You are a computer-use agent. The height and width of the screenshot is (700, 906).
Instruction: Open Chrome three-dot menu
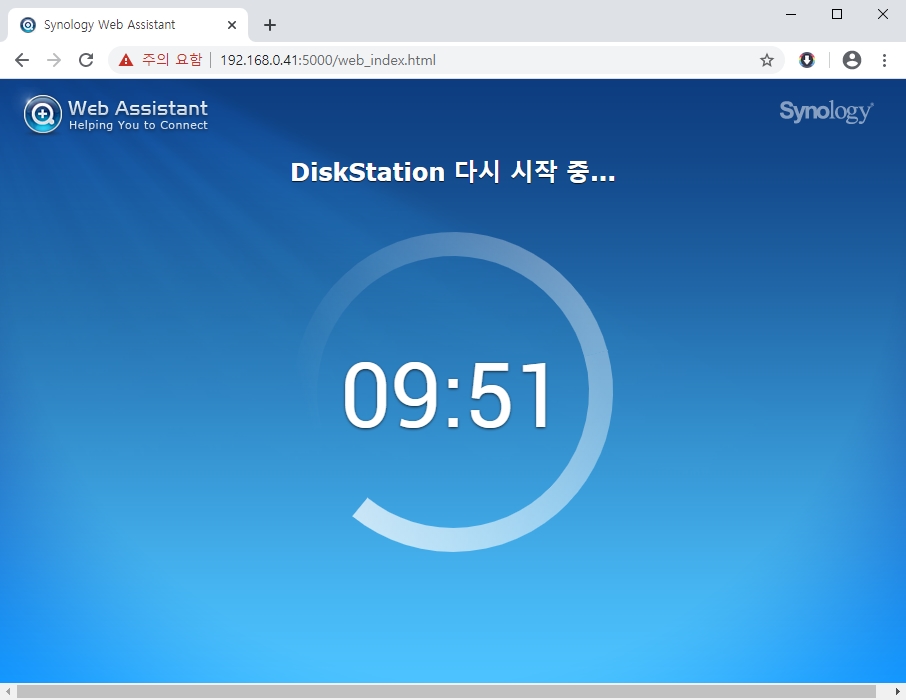coord(884,60)
